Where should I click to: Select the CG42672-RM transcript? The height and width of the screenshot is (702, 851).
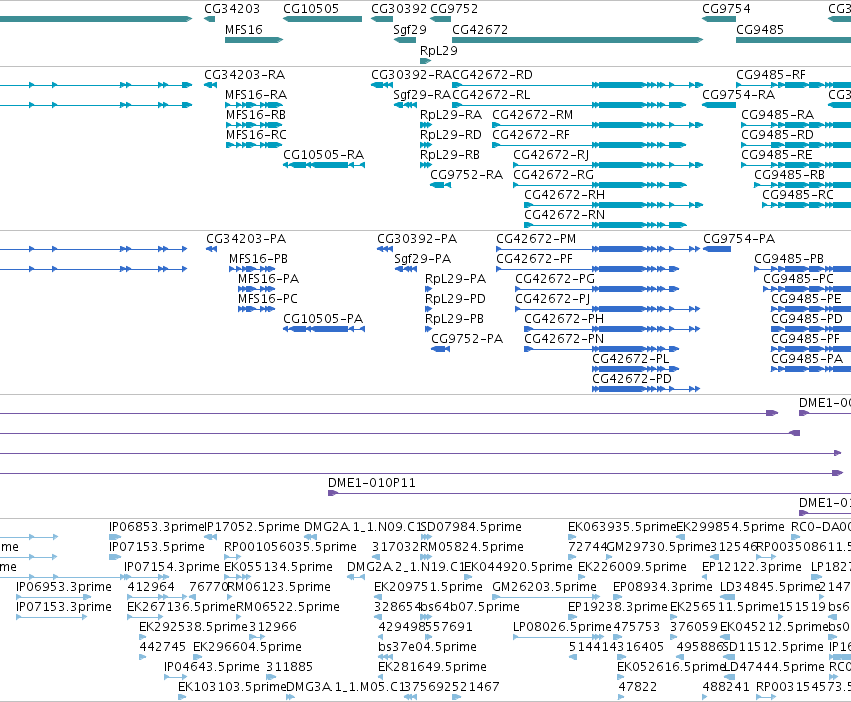point(532,115)
